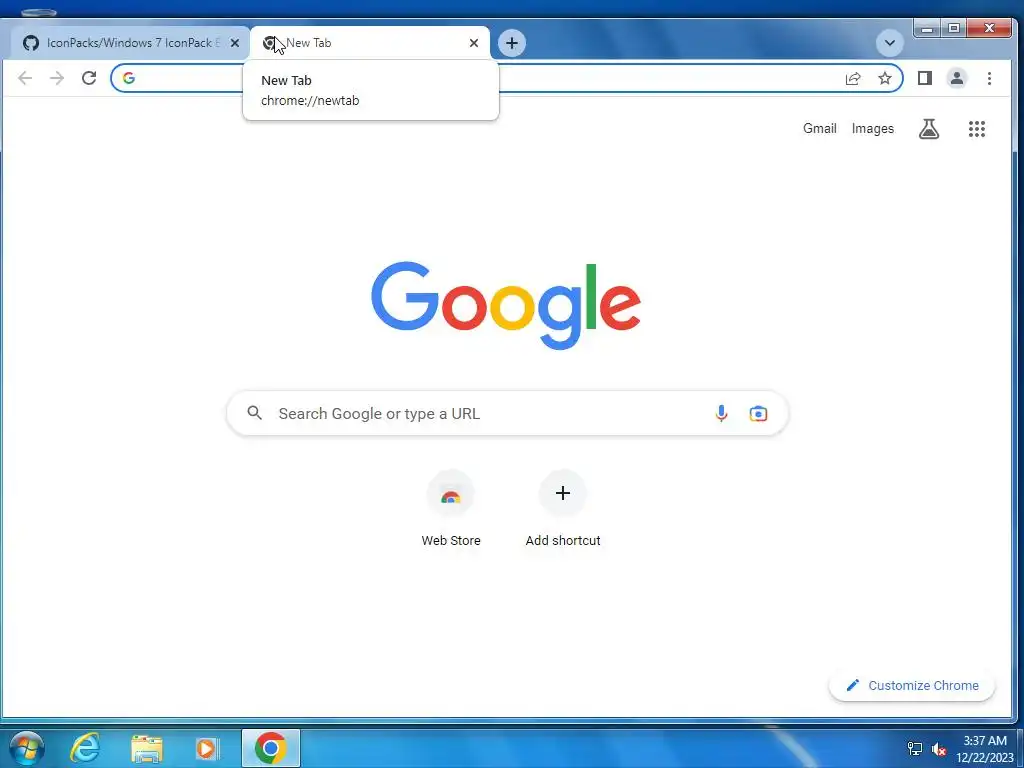Click the magnifier icon in search box
Image resolution: width=1024 pixels, height=768 pixels.
click(x=255, y=413)
